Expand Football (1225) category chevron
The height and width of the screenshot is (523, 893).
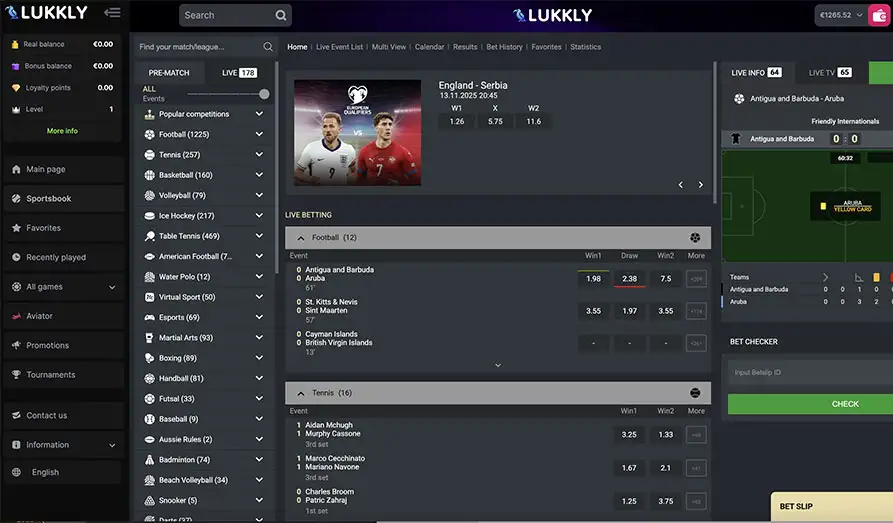[259, 134]
